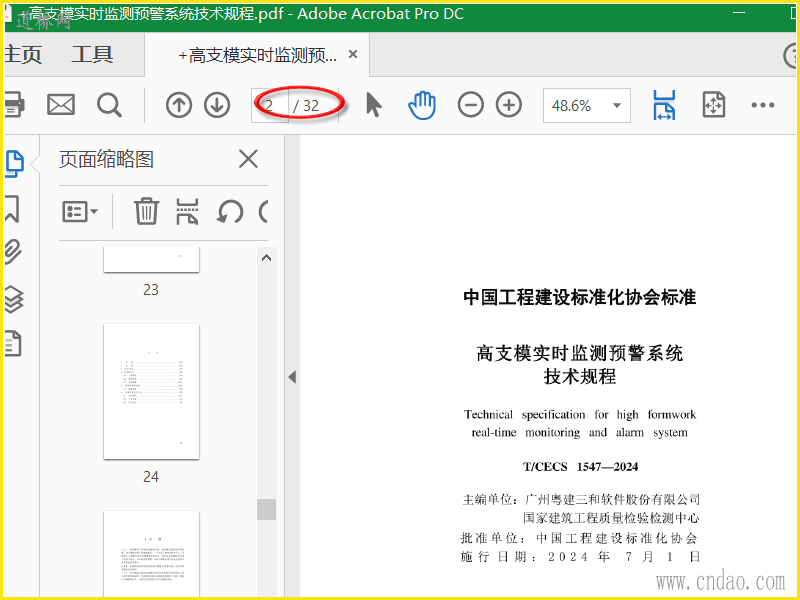800x600 pixels.
Task: Click the thumbnail panel scrollbar handle
Action: [x=266, y=509]
